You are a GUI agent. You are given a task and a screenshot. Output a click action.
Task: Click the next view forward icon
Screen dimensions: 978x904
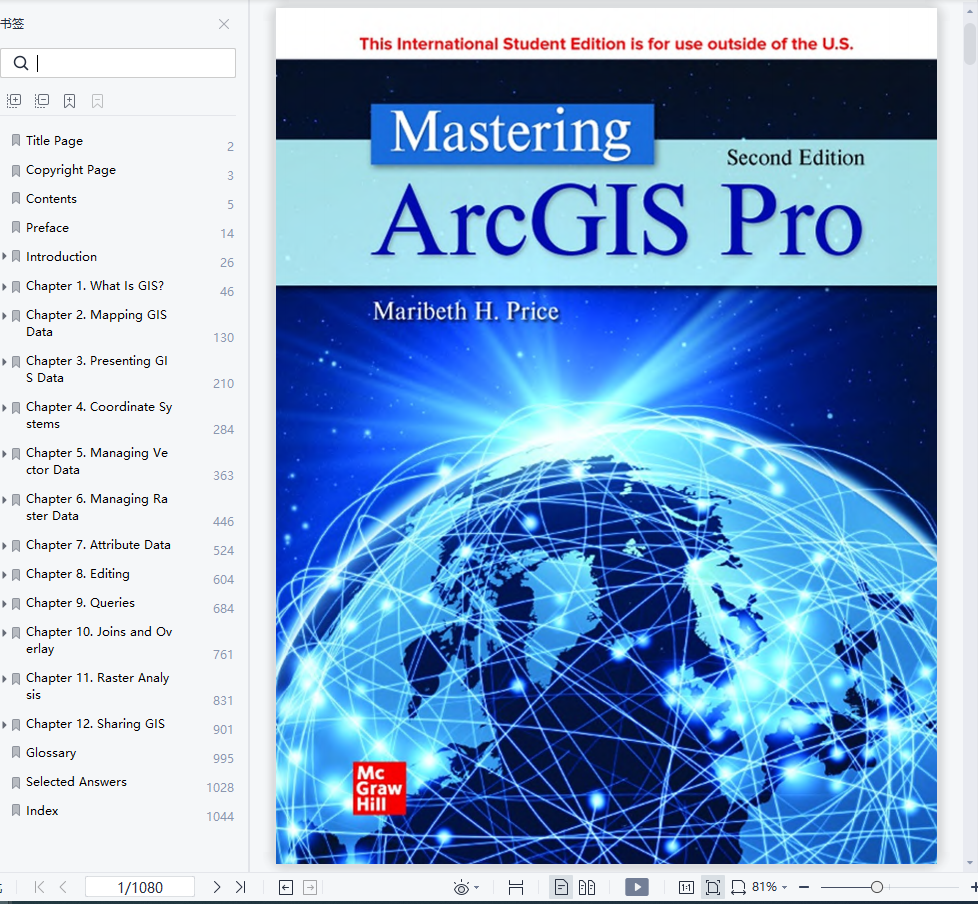coord(310,887)
